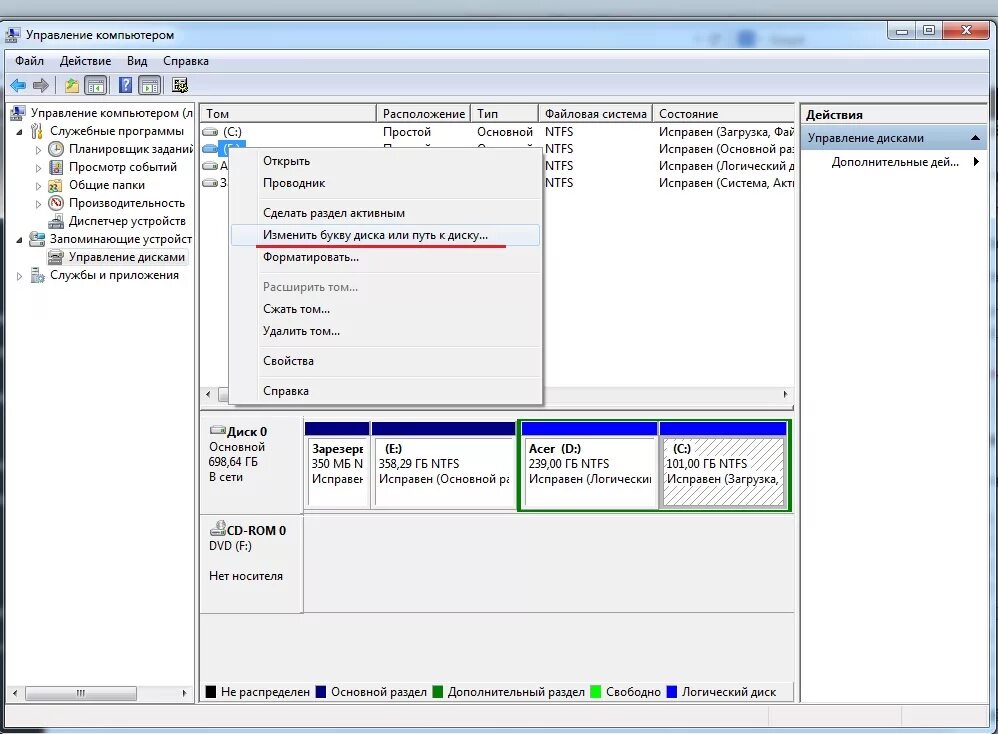Viewport: 998px width, 734px height.
Task: Open the Справка menu in menu bar
Action: tap(186, 61)
